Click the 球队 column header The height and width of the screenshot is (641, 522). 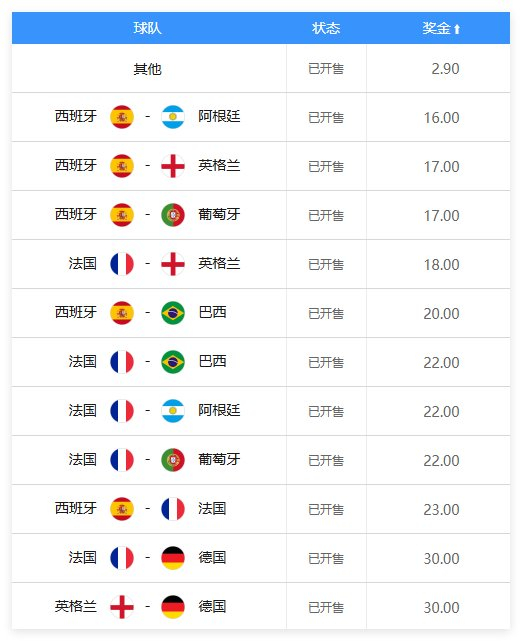coord(148,28)
